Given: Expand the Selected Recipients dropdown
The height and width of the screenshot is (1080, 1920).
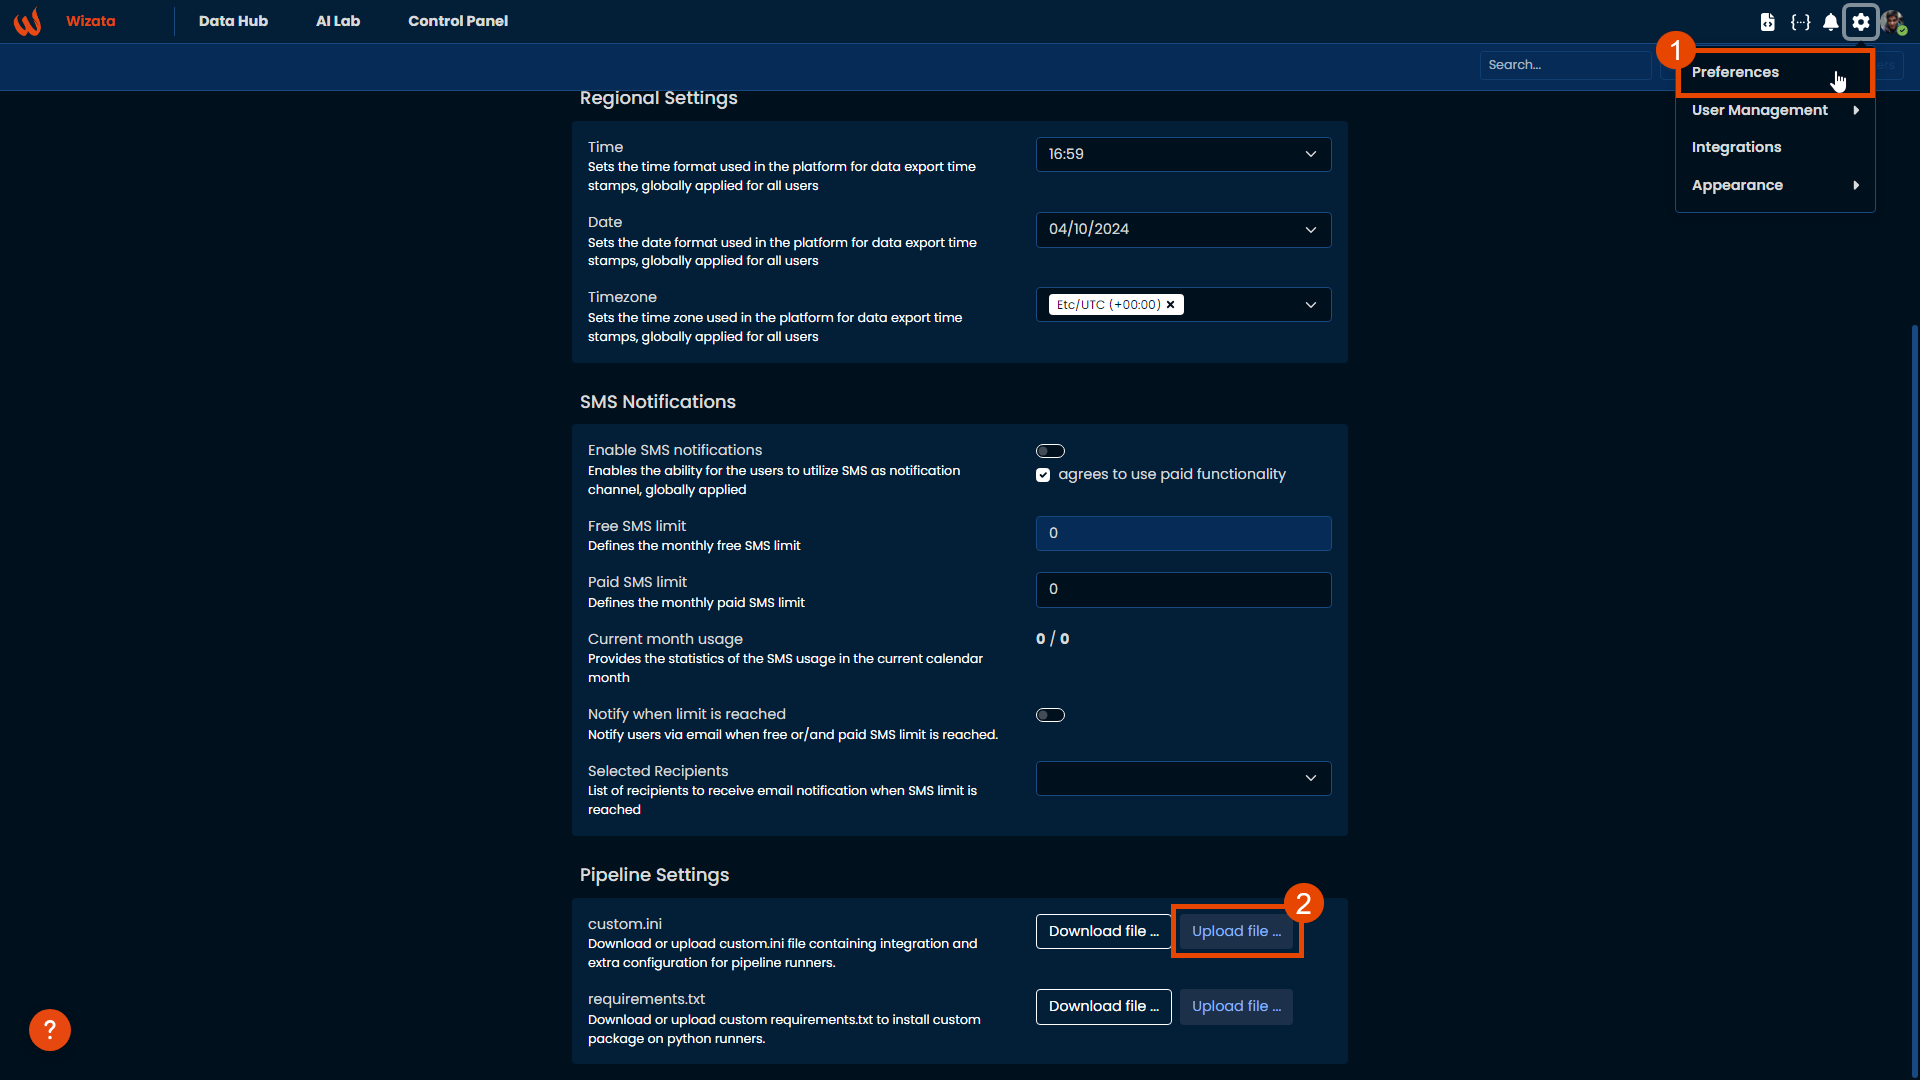Looking at the screenshot, I should click(1183, 778).
